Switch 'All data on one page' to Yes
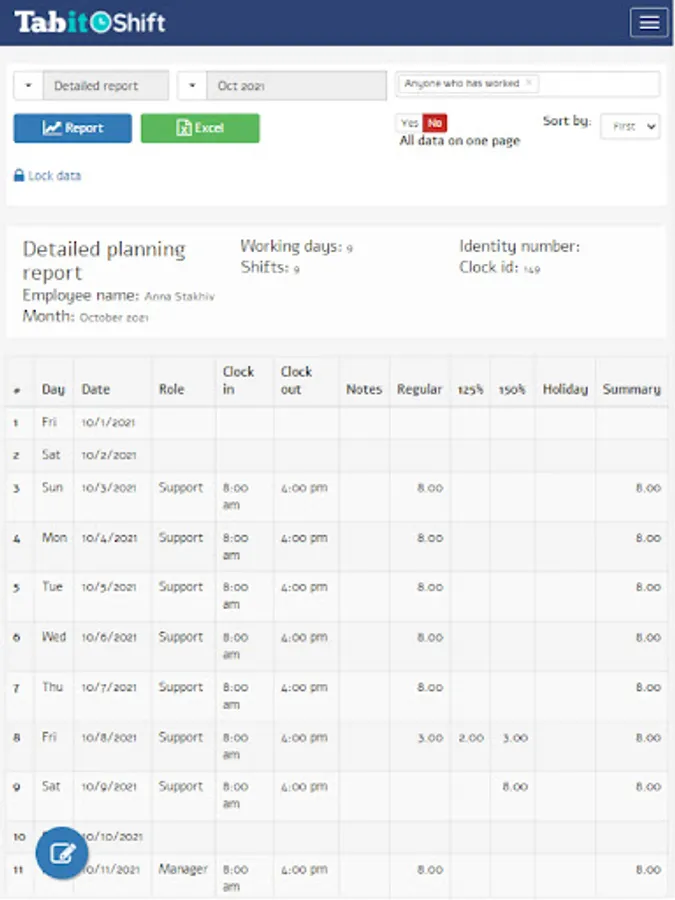Viewport: 675px width, 900px height. (409, 123)
